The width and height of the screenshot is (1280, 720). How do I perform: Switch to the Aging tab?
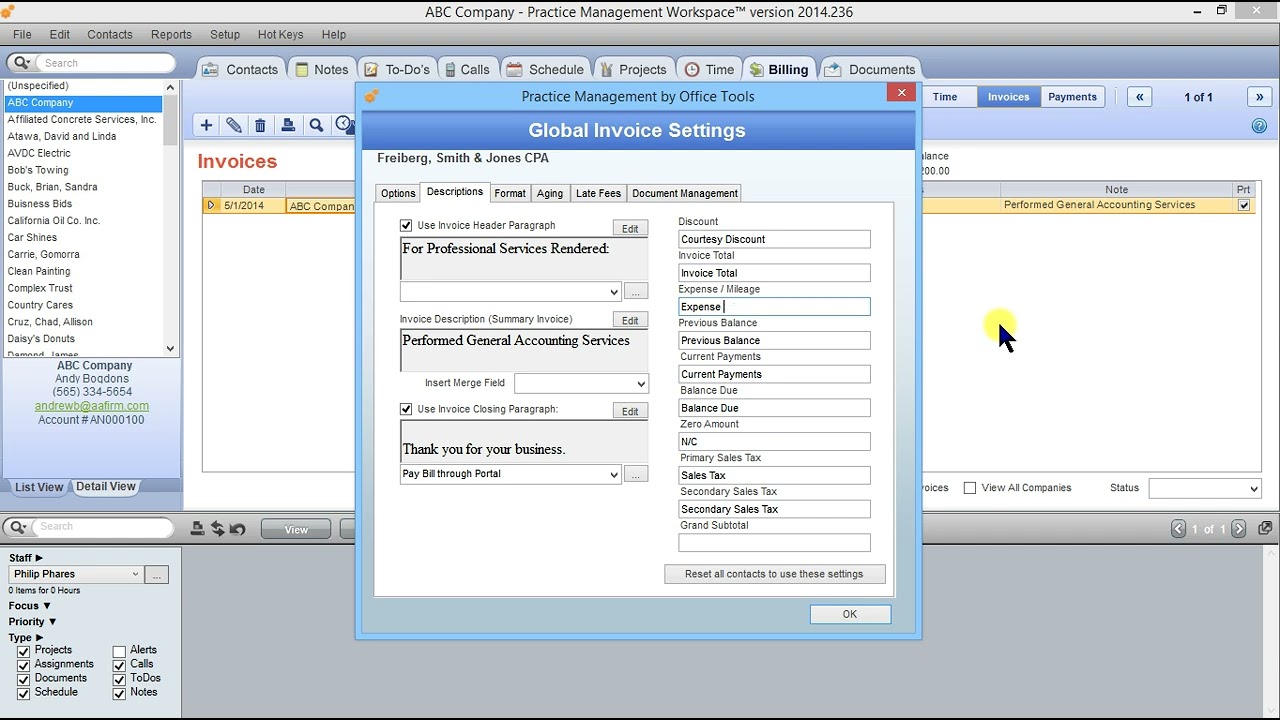(x=550, y=193)
